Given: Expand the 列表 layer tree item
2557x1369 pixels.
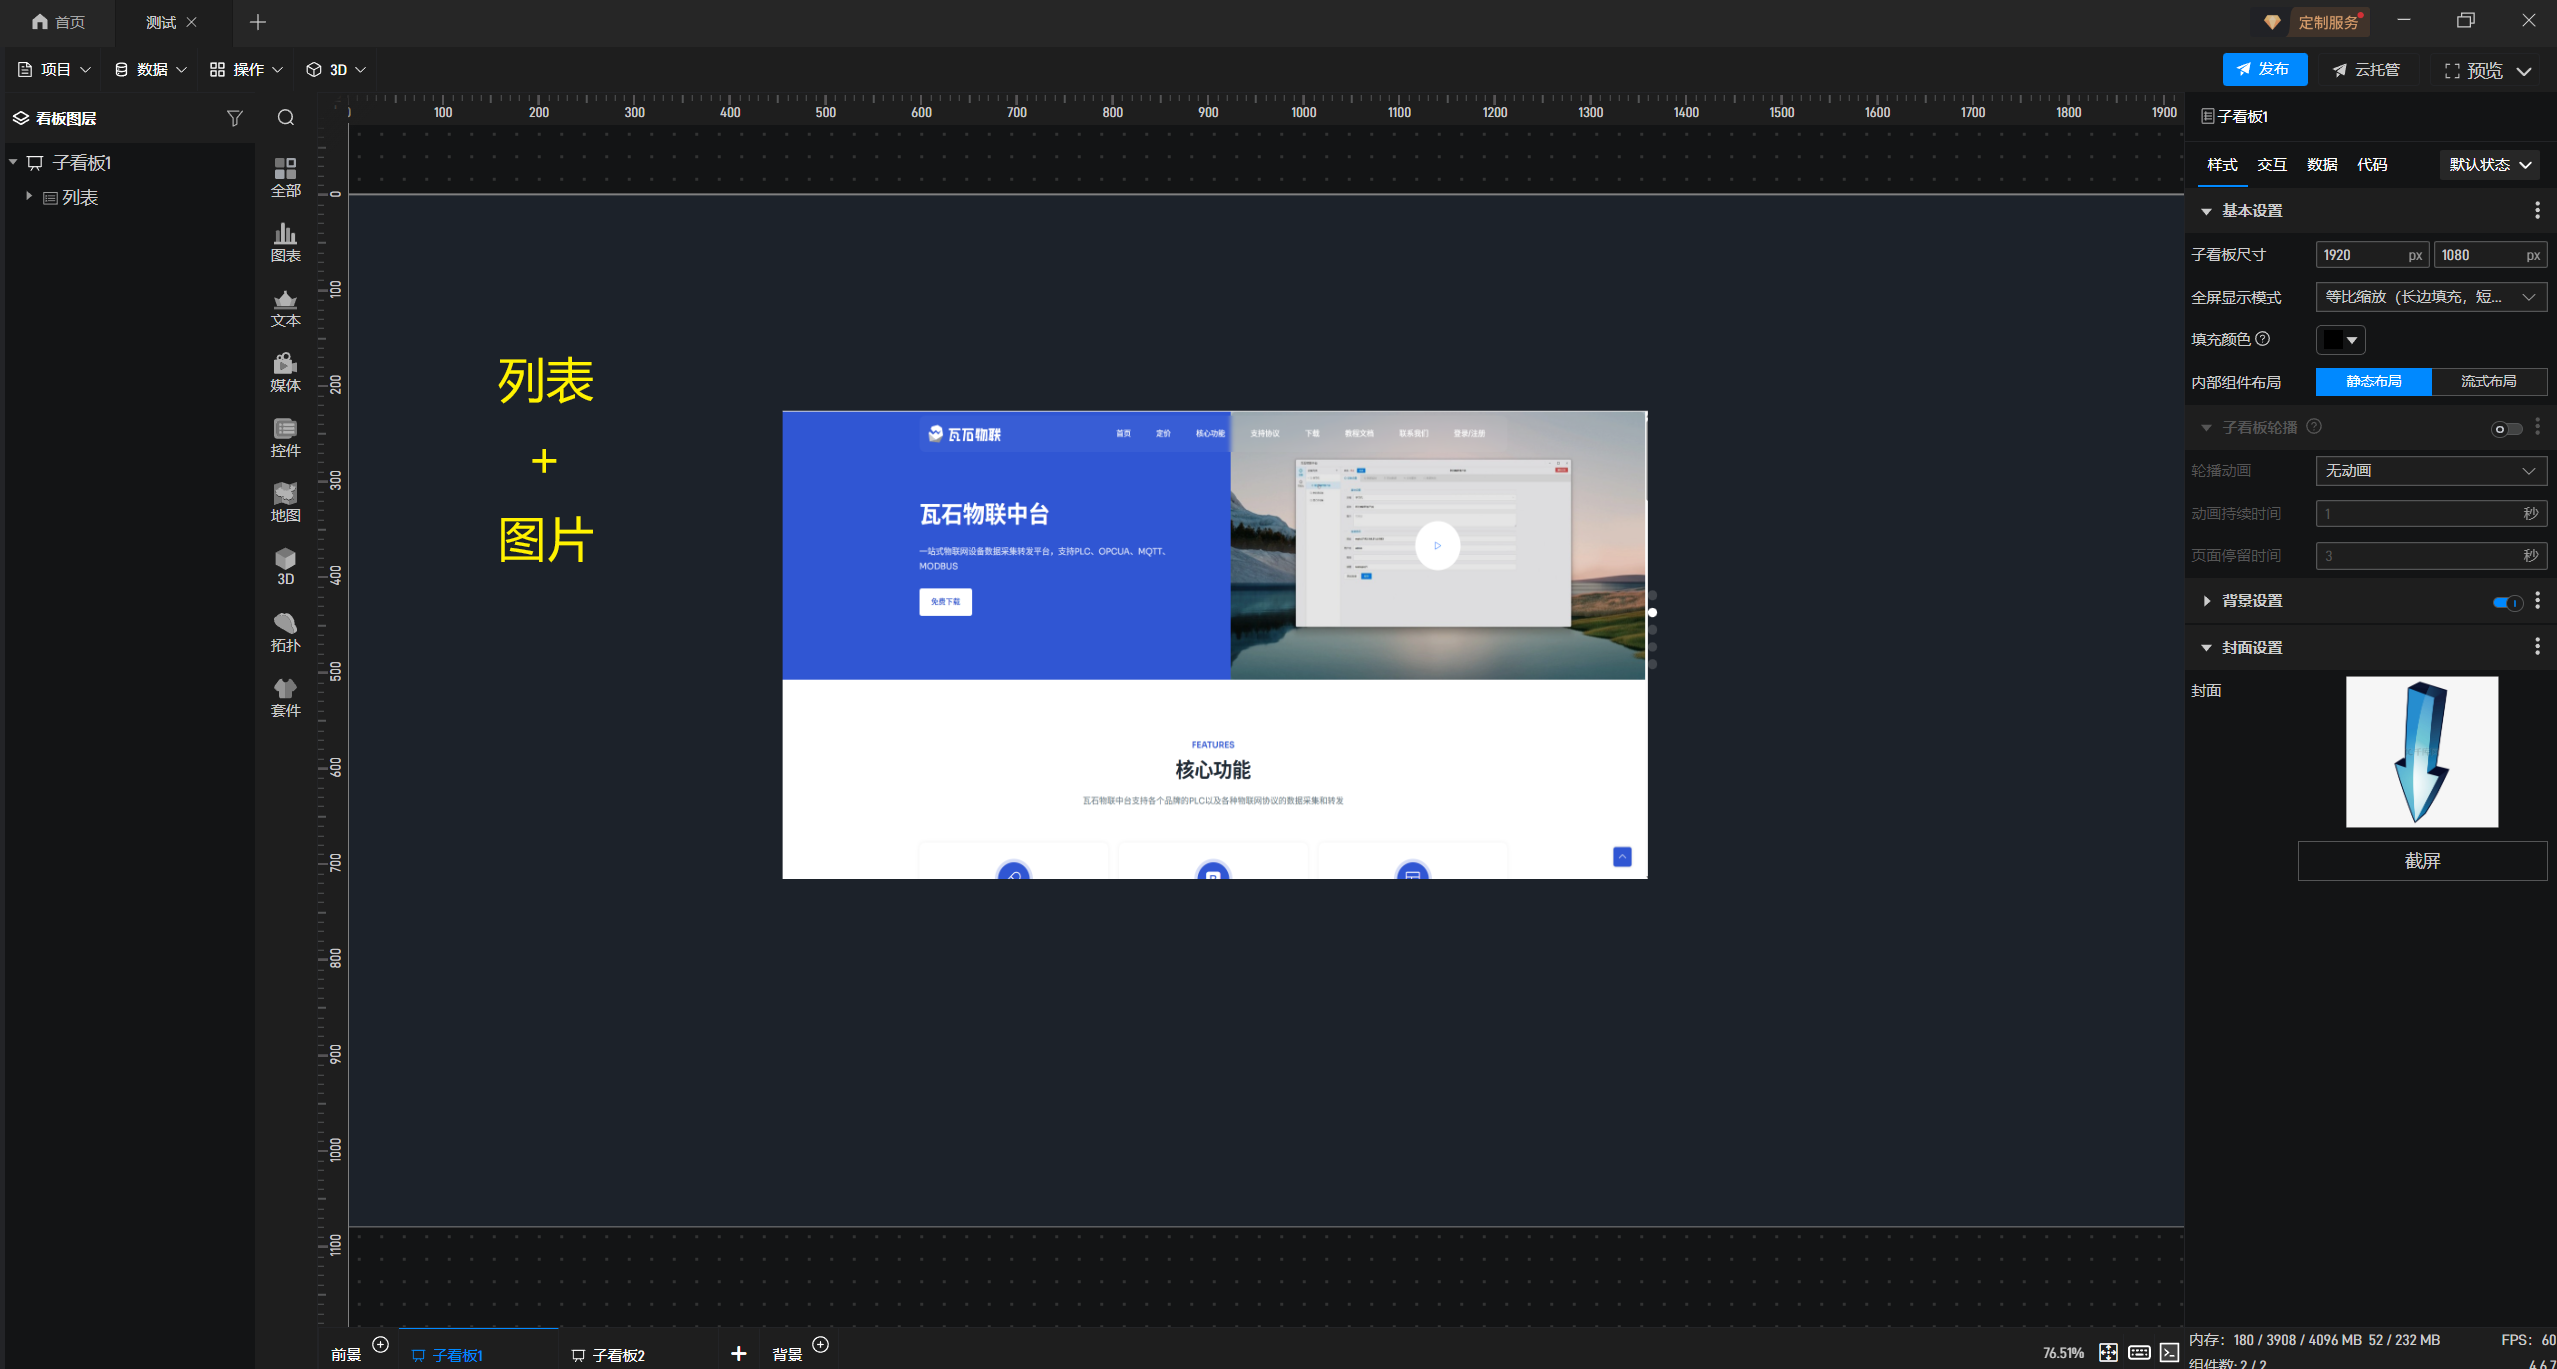Looking at the screenshot, I should click(x=29, y=197).
